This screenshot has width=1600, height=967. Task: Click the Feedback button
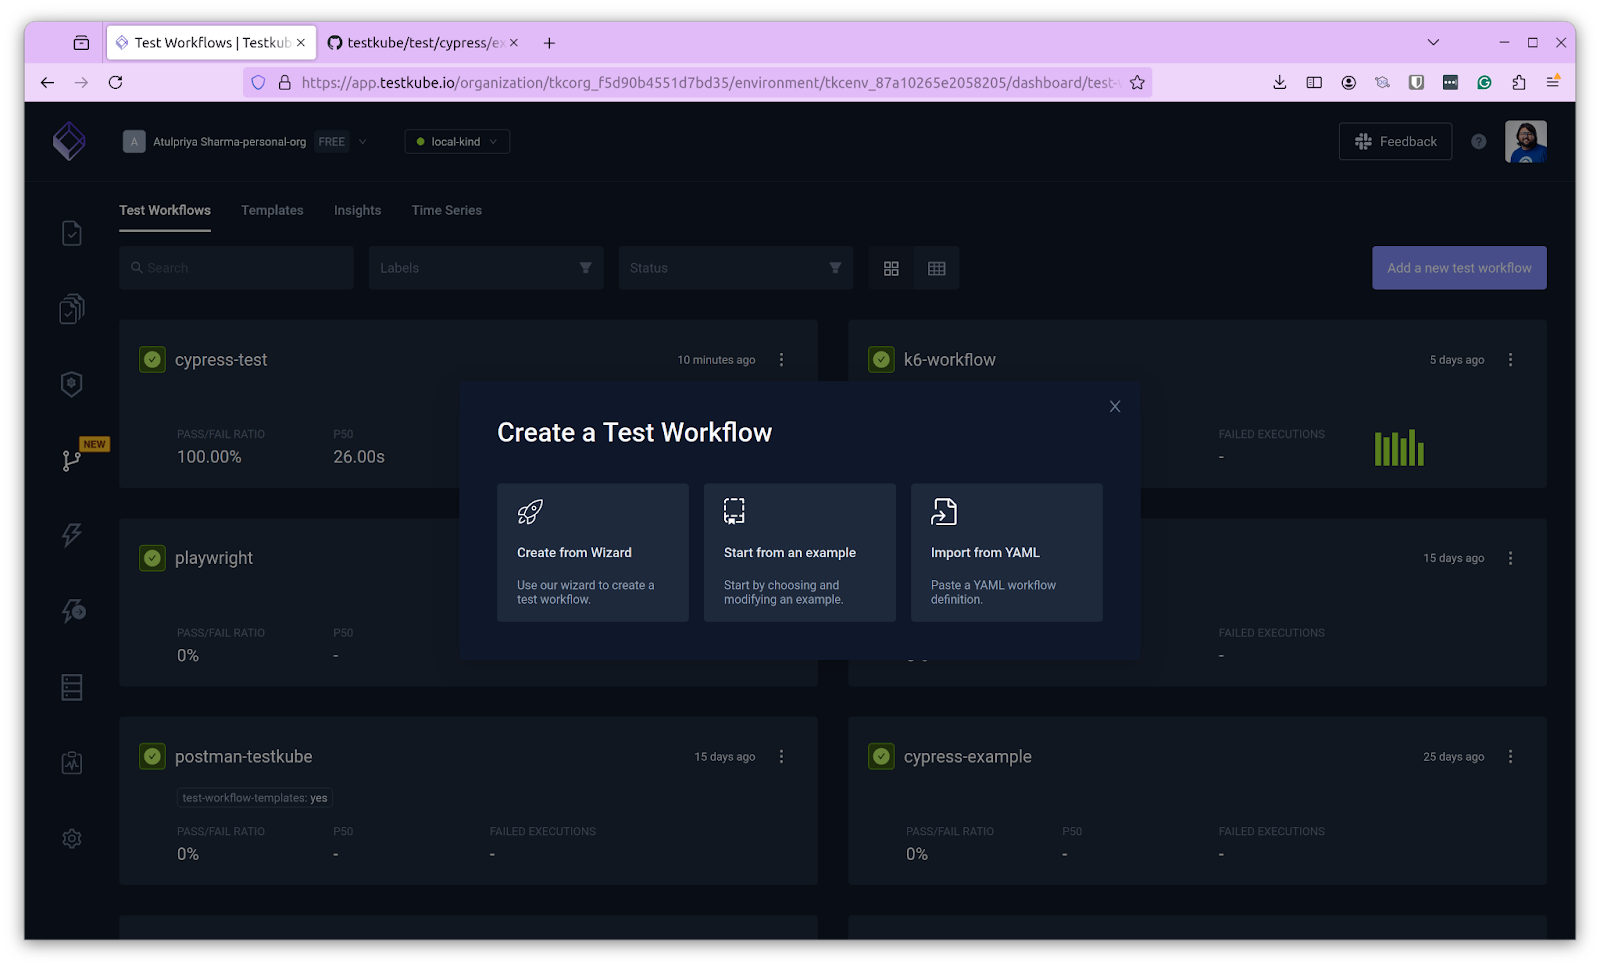point(1395,142)
